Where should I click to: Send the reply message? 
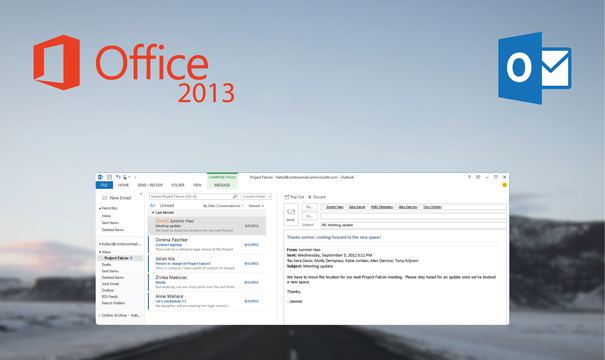click(x=291, y=215)
